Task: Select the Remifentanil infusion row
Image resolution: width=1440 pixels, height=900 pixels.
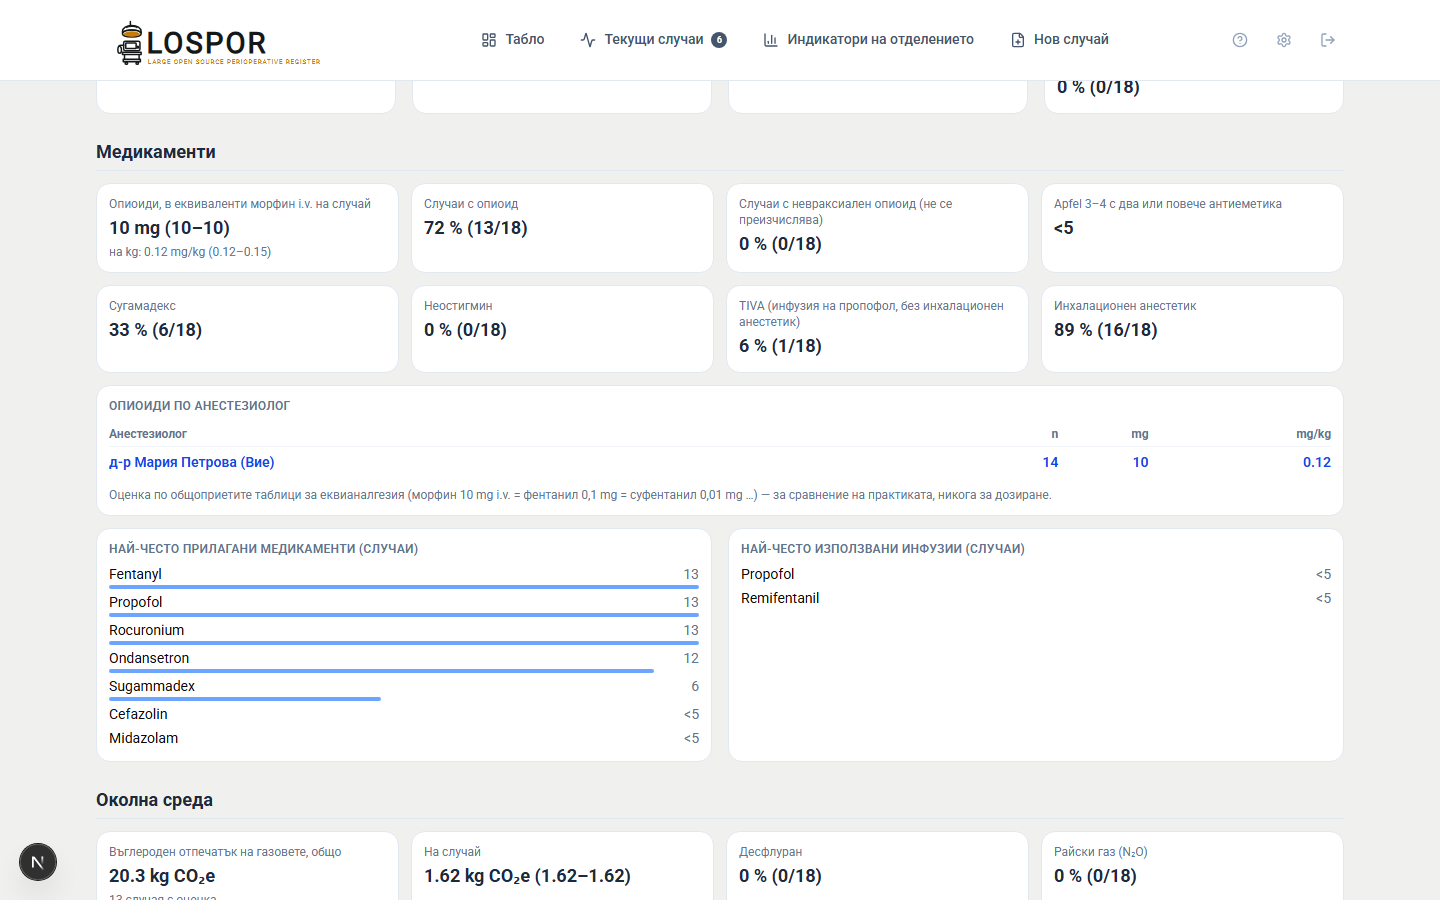Action: (x=1036, y=598)
